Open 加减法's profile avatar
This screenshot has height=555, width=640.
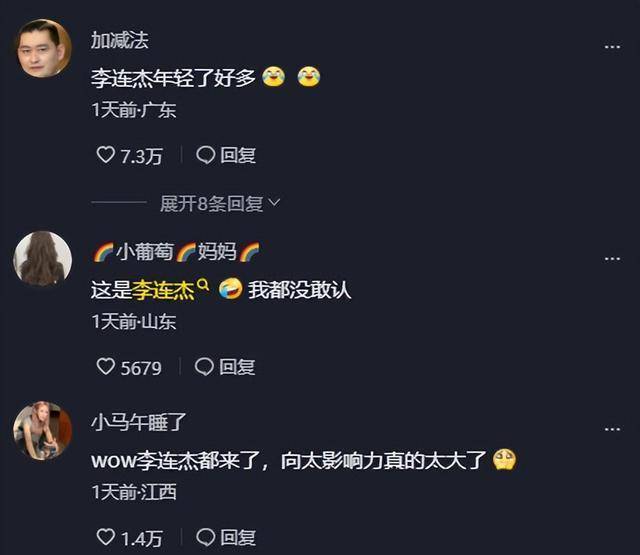click(43, 48)
